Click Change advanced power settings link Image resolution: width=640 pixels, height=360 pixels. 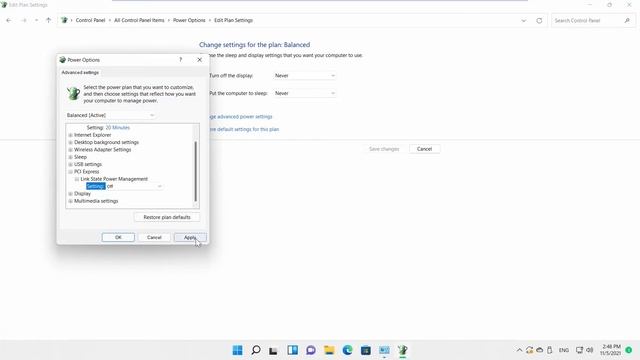pos(241,117)
